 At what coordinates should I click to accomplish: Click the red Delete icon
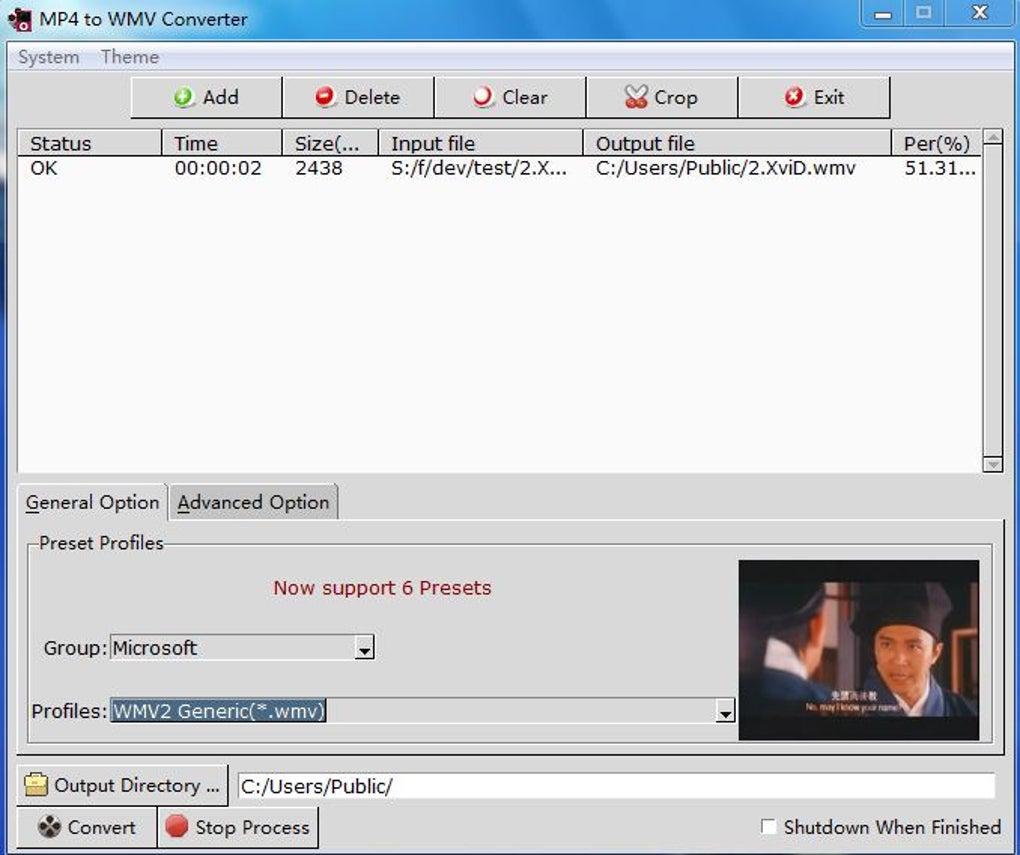pyautogui.click(x=325, y=97)
